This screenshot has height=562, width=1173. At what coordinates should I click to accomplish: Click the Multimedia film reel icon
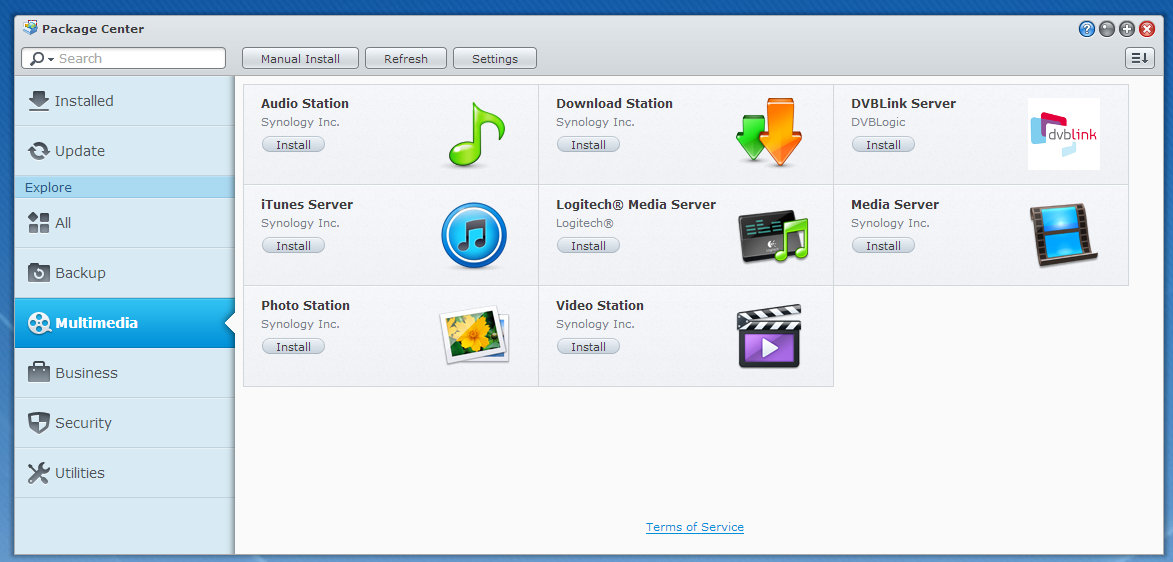pyautogui.click(x=39, y=323)
